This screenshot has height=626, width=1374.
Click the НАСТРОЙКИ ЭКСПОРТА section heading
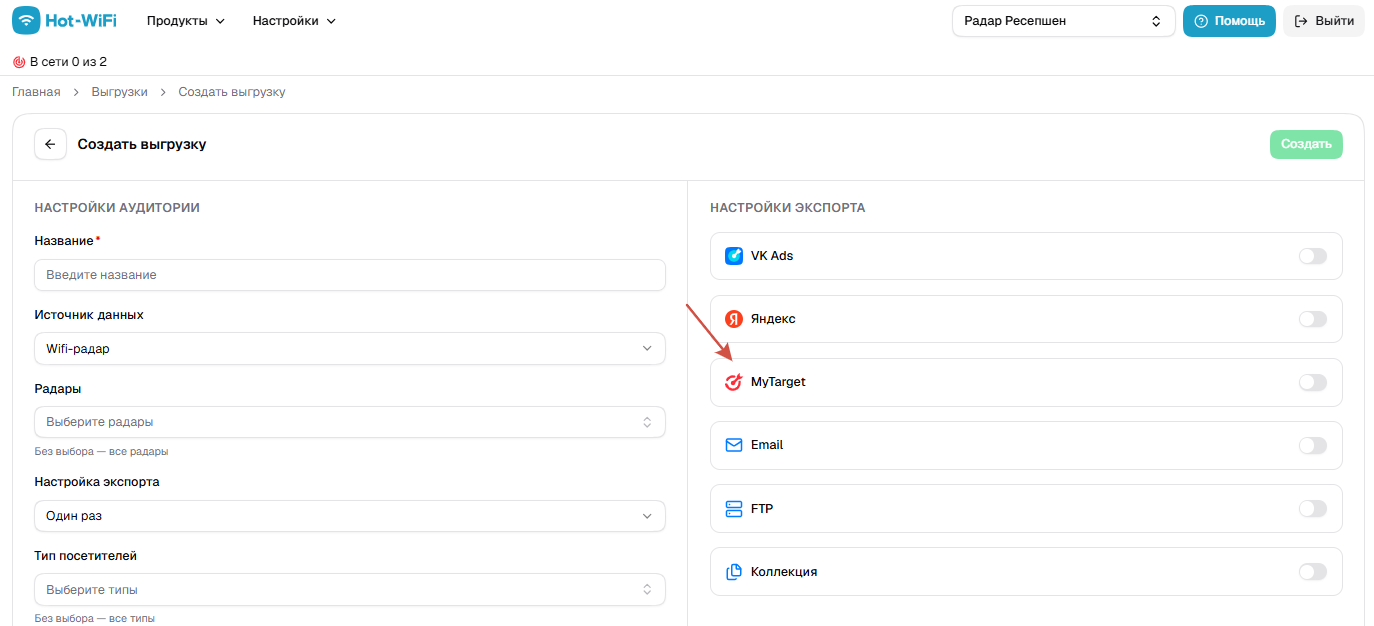tap(788, 208)
